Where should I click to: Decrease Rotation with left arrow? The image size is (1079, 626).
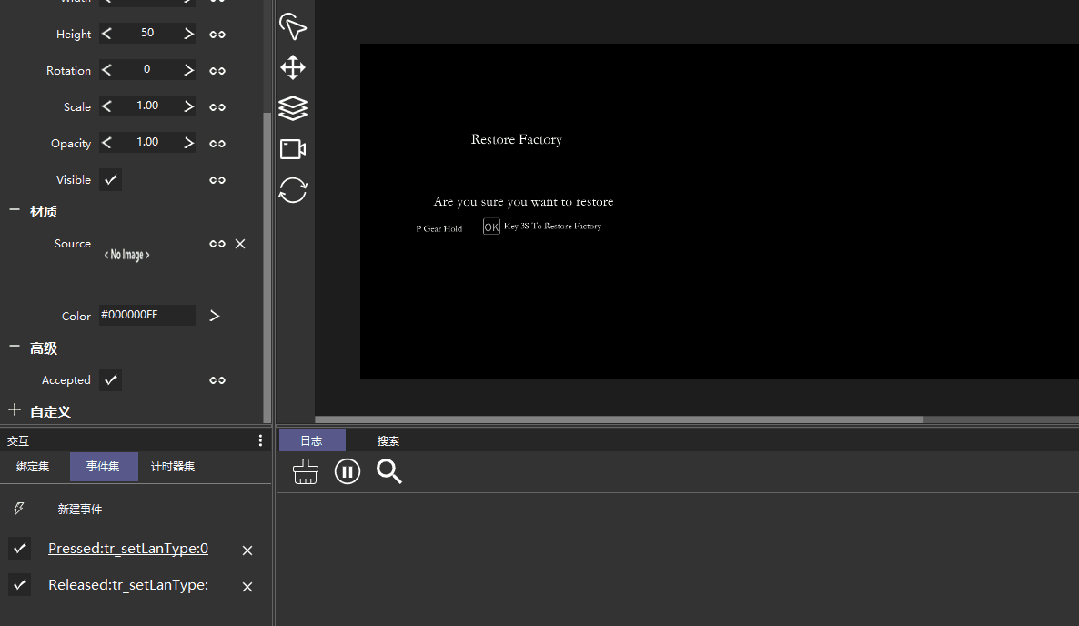[107, 69]
